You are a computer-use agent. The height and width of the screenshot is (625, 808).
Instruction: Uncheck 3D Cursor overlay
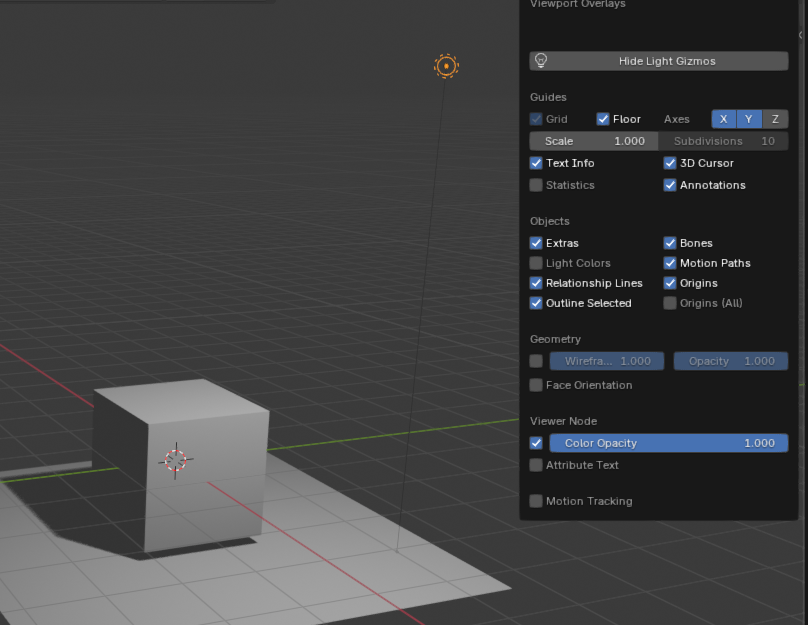coord(670,163)
